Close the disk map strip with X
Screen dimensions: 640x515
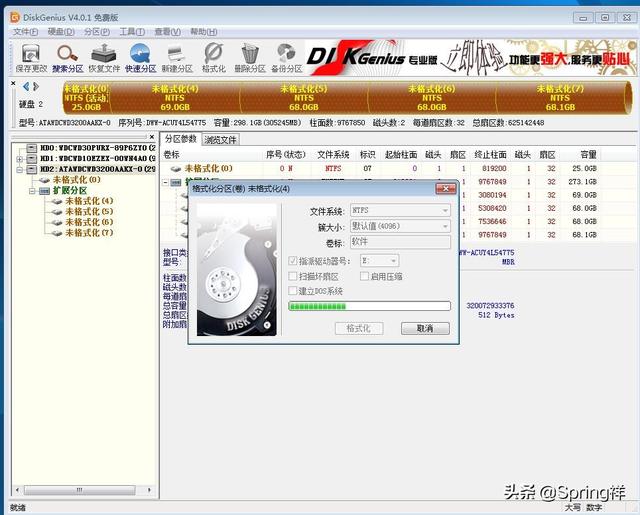click(x=13, y=83)
